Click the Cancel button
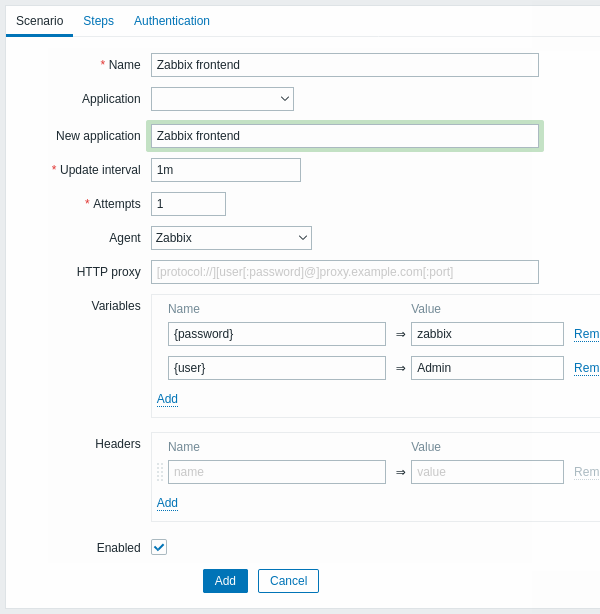600x614 pixels. 288,581
